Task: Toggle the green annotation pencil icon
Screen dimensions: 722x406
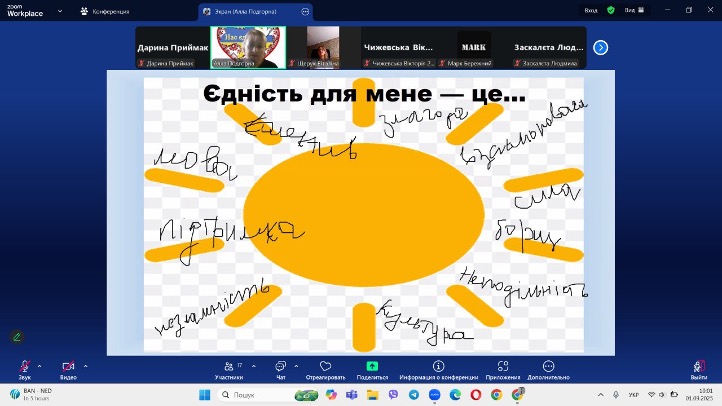Action: 16,337
